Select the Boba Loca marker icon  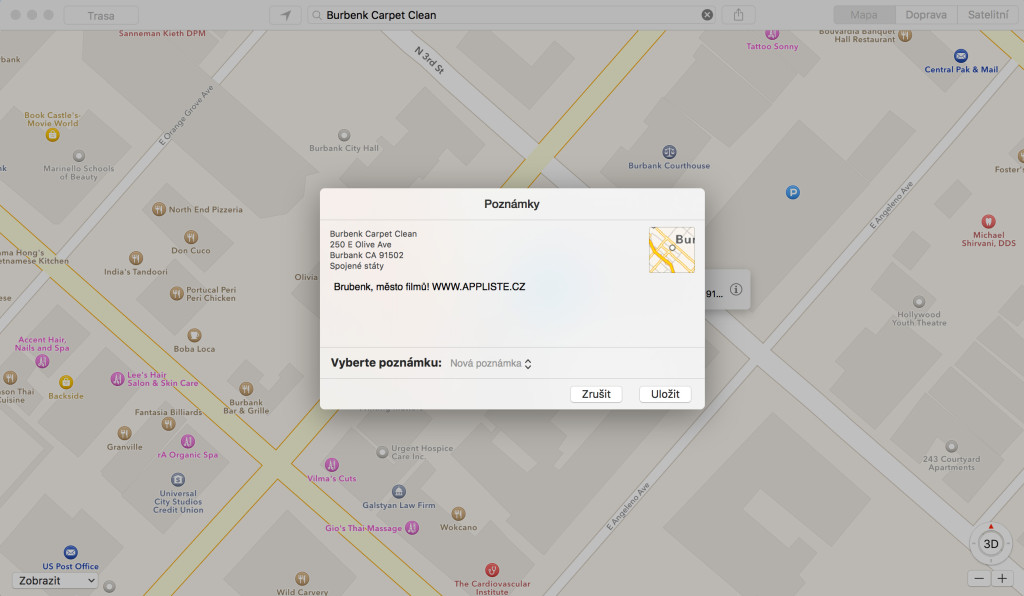click(194, 336)
